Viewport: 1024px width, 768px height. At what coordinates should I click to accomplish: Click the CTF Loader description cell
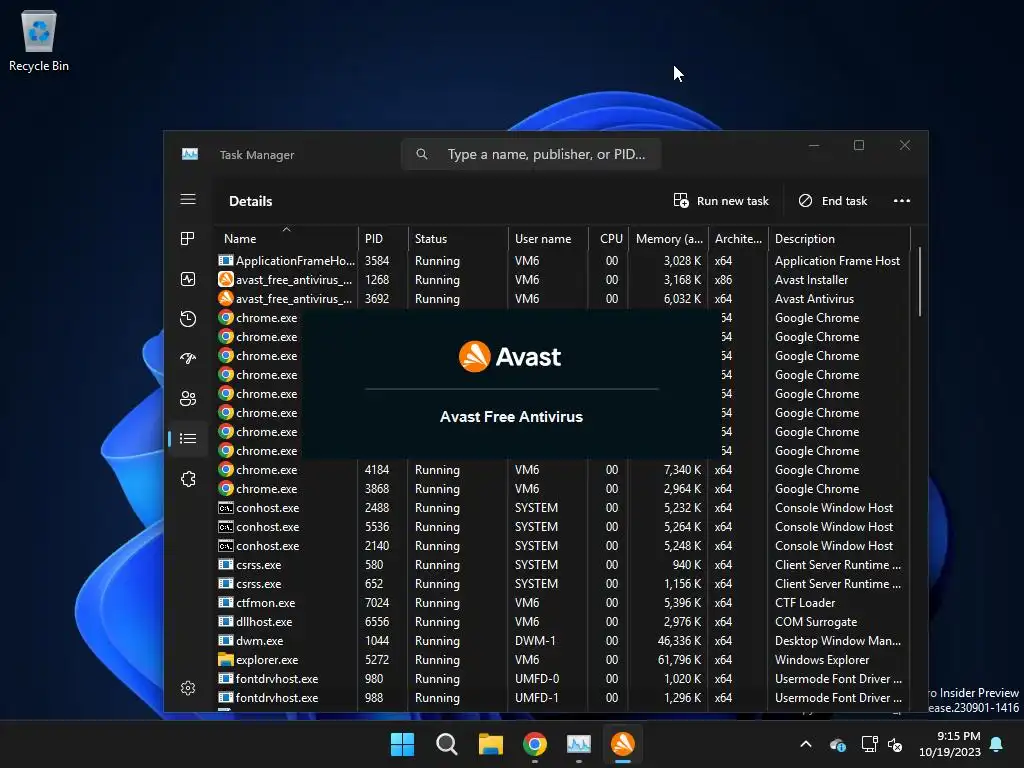(x=805, y=603)
